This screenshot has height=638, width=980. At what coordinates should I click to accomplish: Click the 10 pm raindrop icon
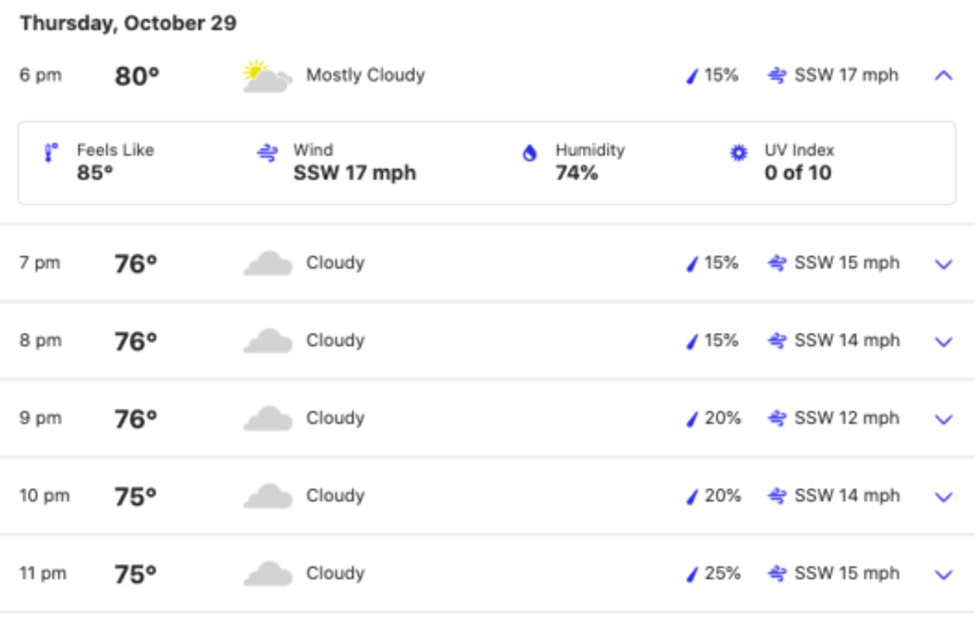point(691,497)
